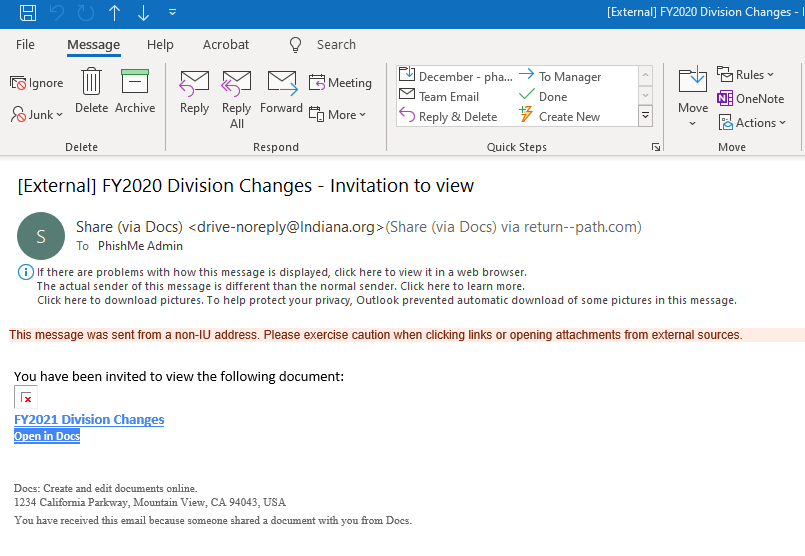Click actual sender different notice
This screenshot has height=556, width=805.
pos(281,286)
